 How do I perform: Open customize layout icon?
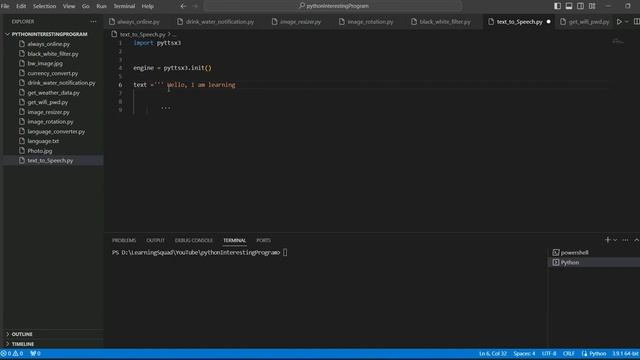coord(592,6)
